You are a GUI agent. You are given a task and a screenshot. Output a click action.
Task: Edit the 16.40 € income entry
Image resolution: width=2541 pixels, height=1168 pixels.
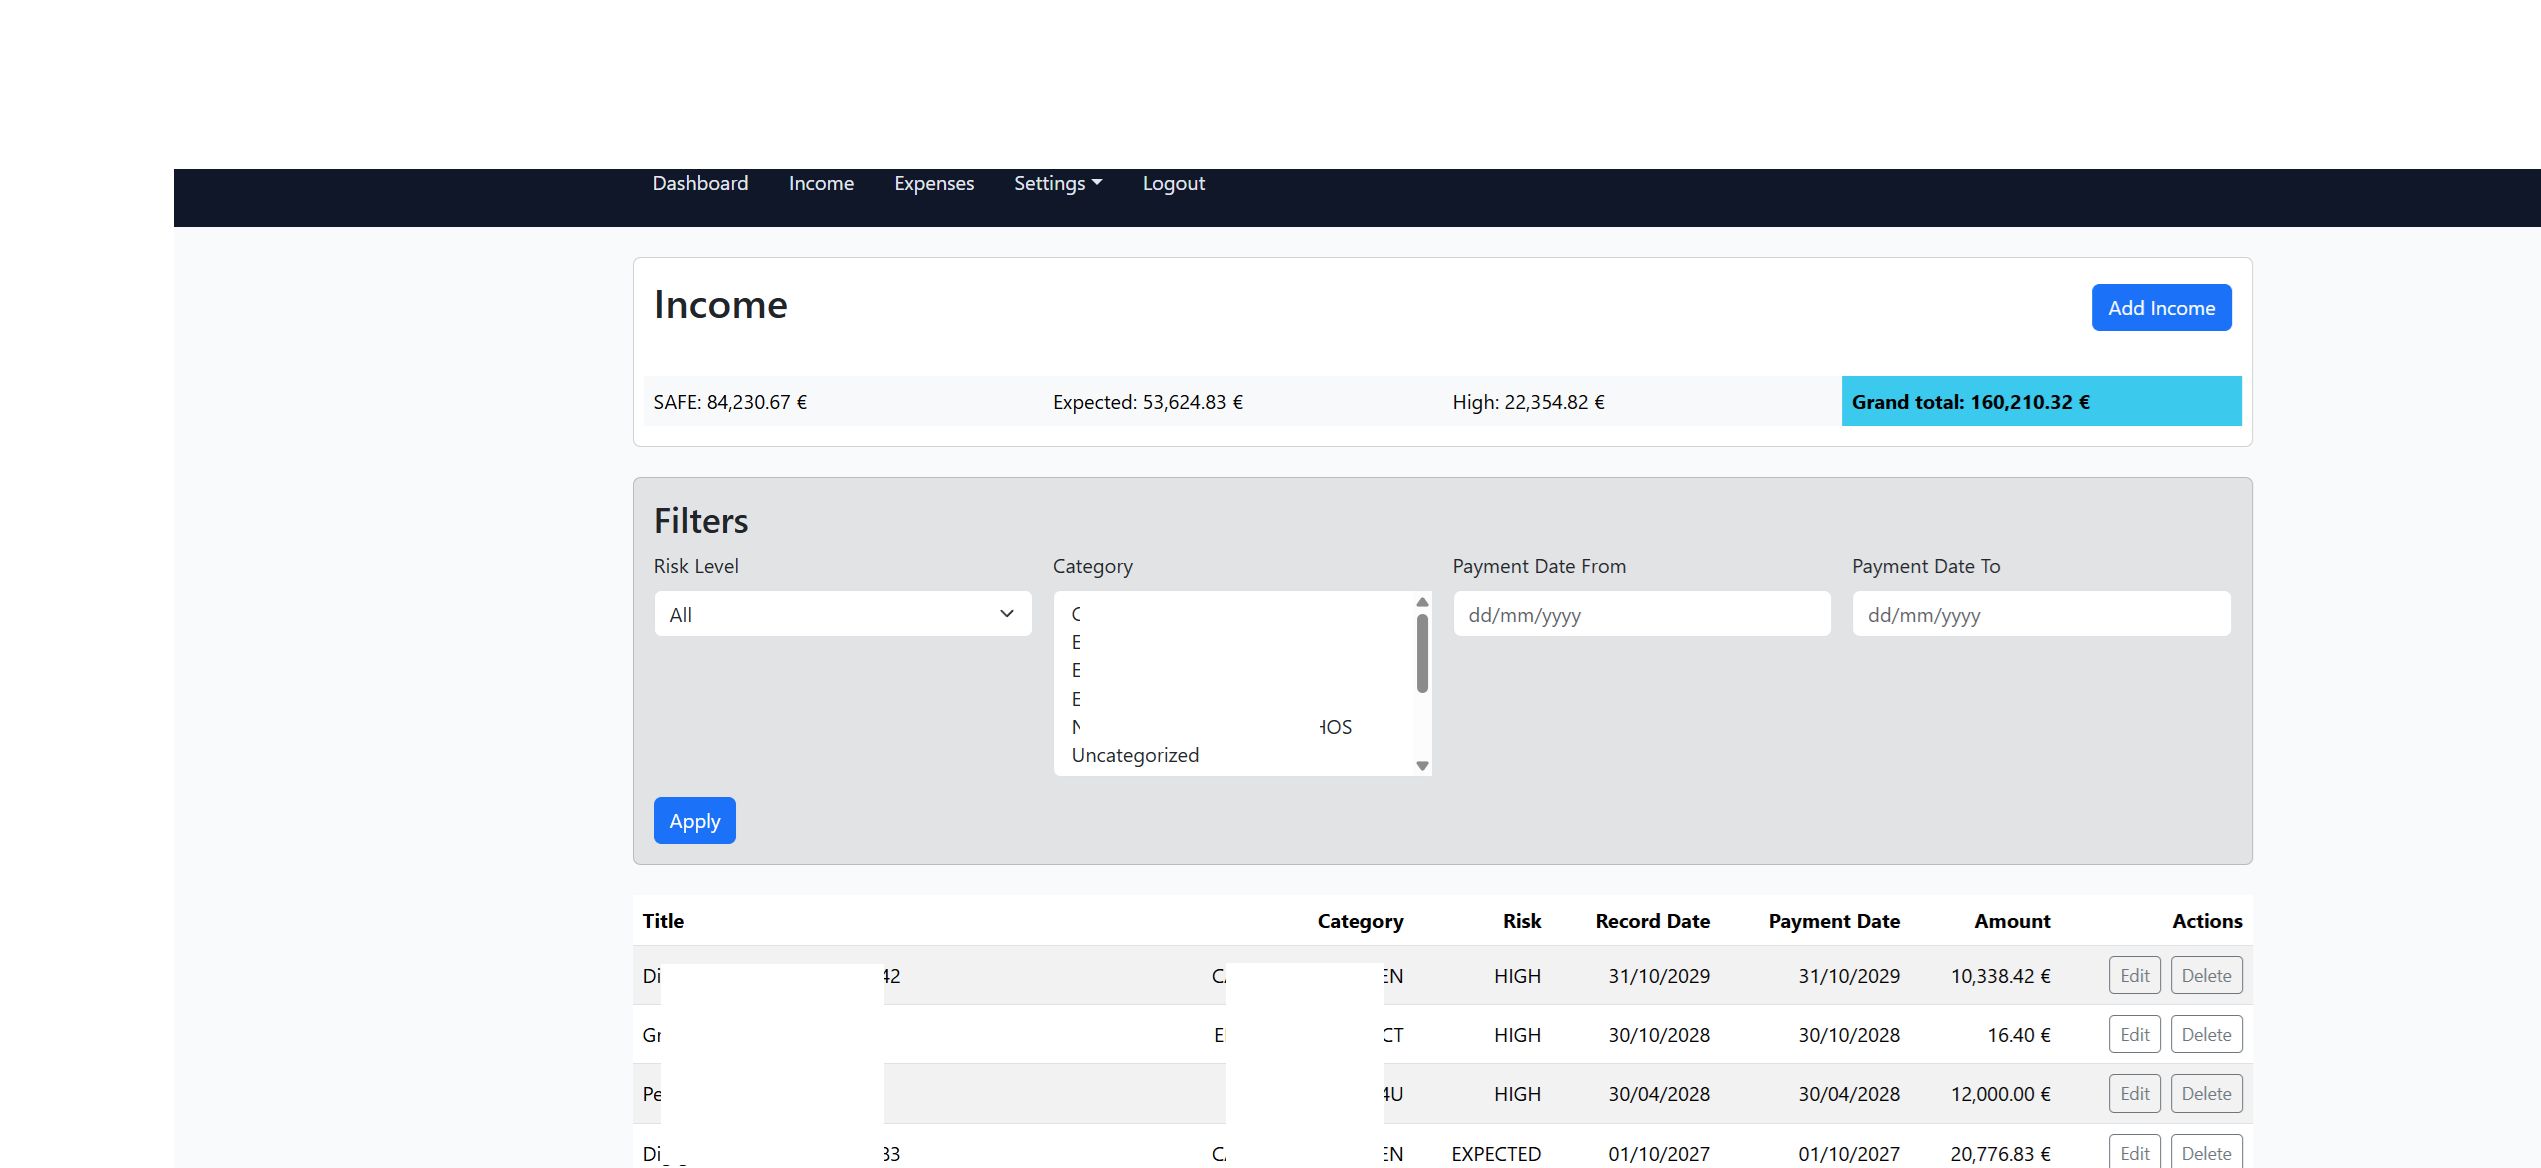[x=2134, y=1034]
